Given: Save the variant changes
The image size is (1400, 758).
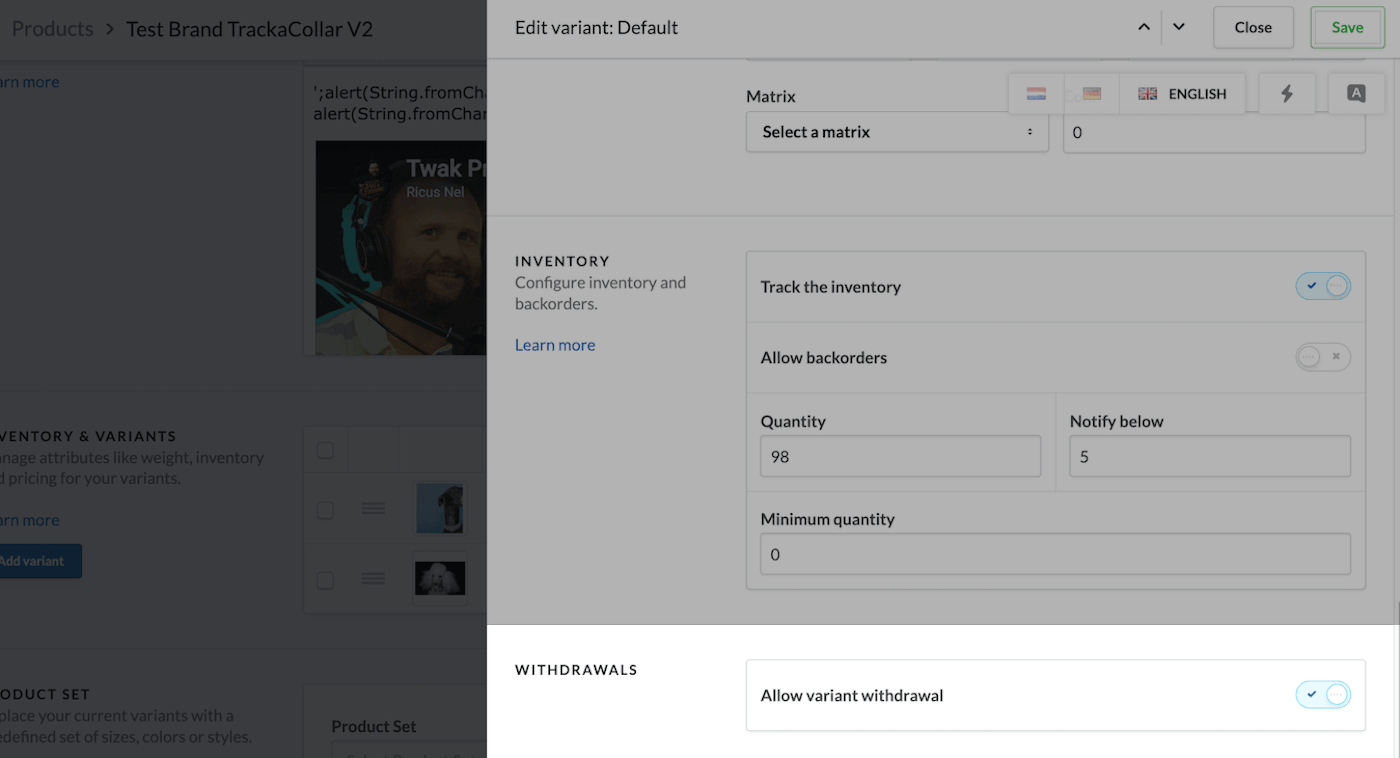Looking at the screenshot, I should pyautogui.click(x=1347, y=28).
